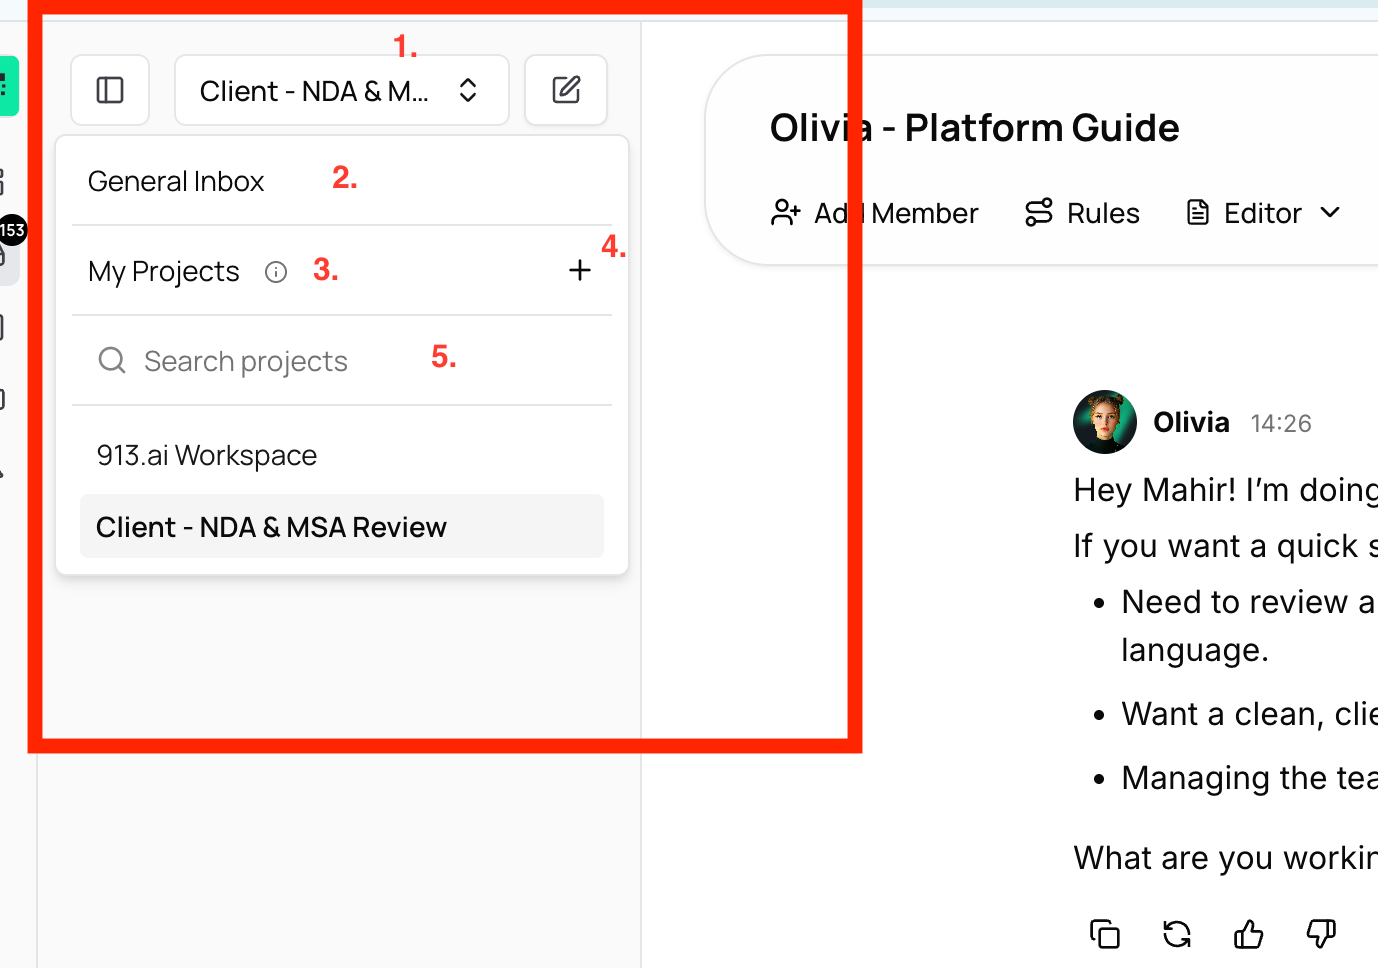Click the new chat compose icon
Image resolution: width=1378 pixels, height=968 pixels.
pyautogui.click(x=566, y=90)
